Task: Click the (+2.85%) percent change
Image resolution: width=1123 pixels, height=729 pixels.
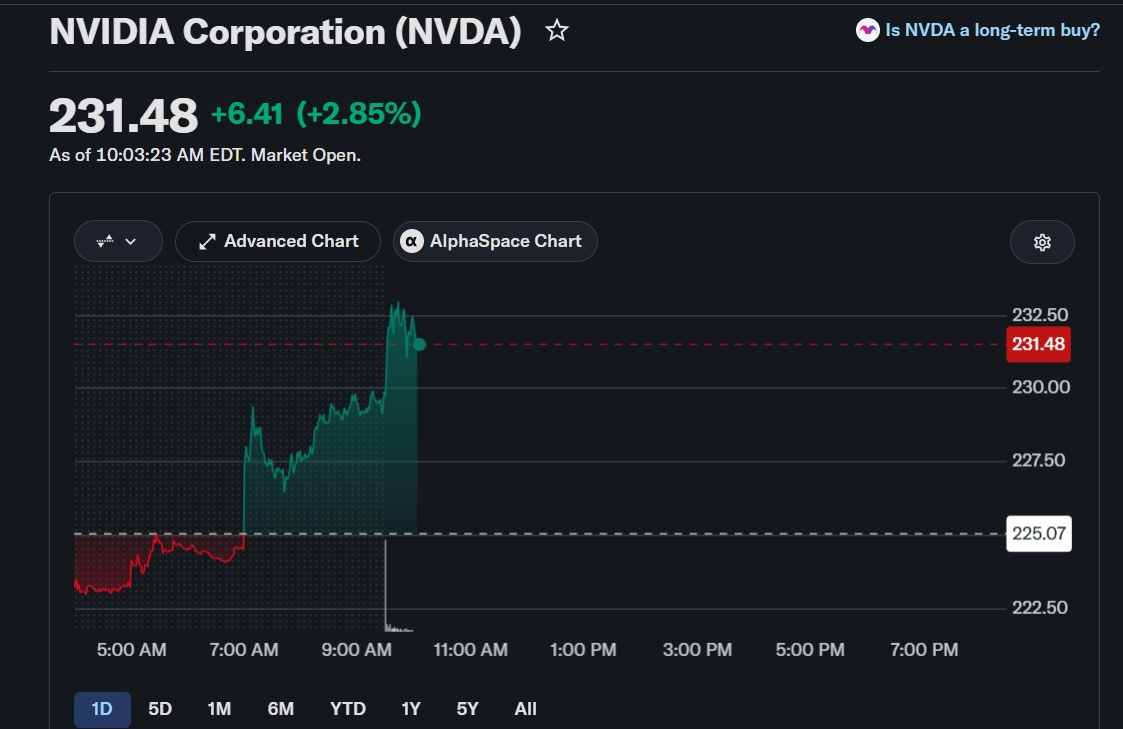Action: coord(359,114)
